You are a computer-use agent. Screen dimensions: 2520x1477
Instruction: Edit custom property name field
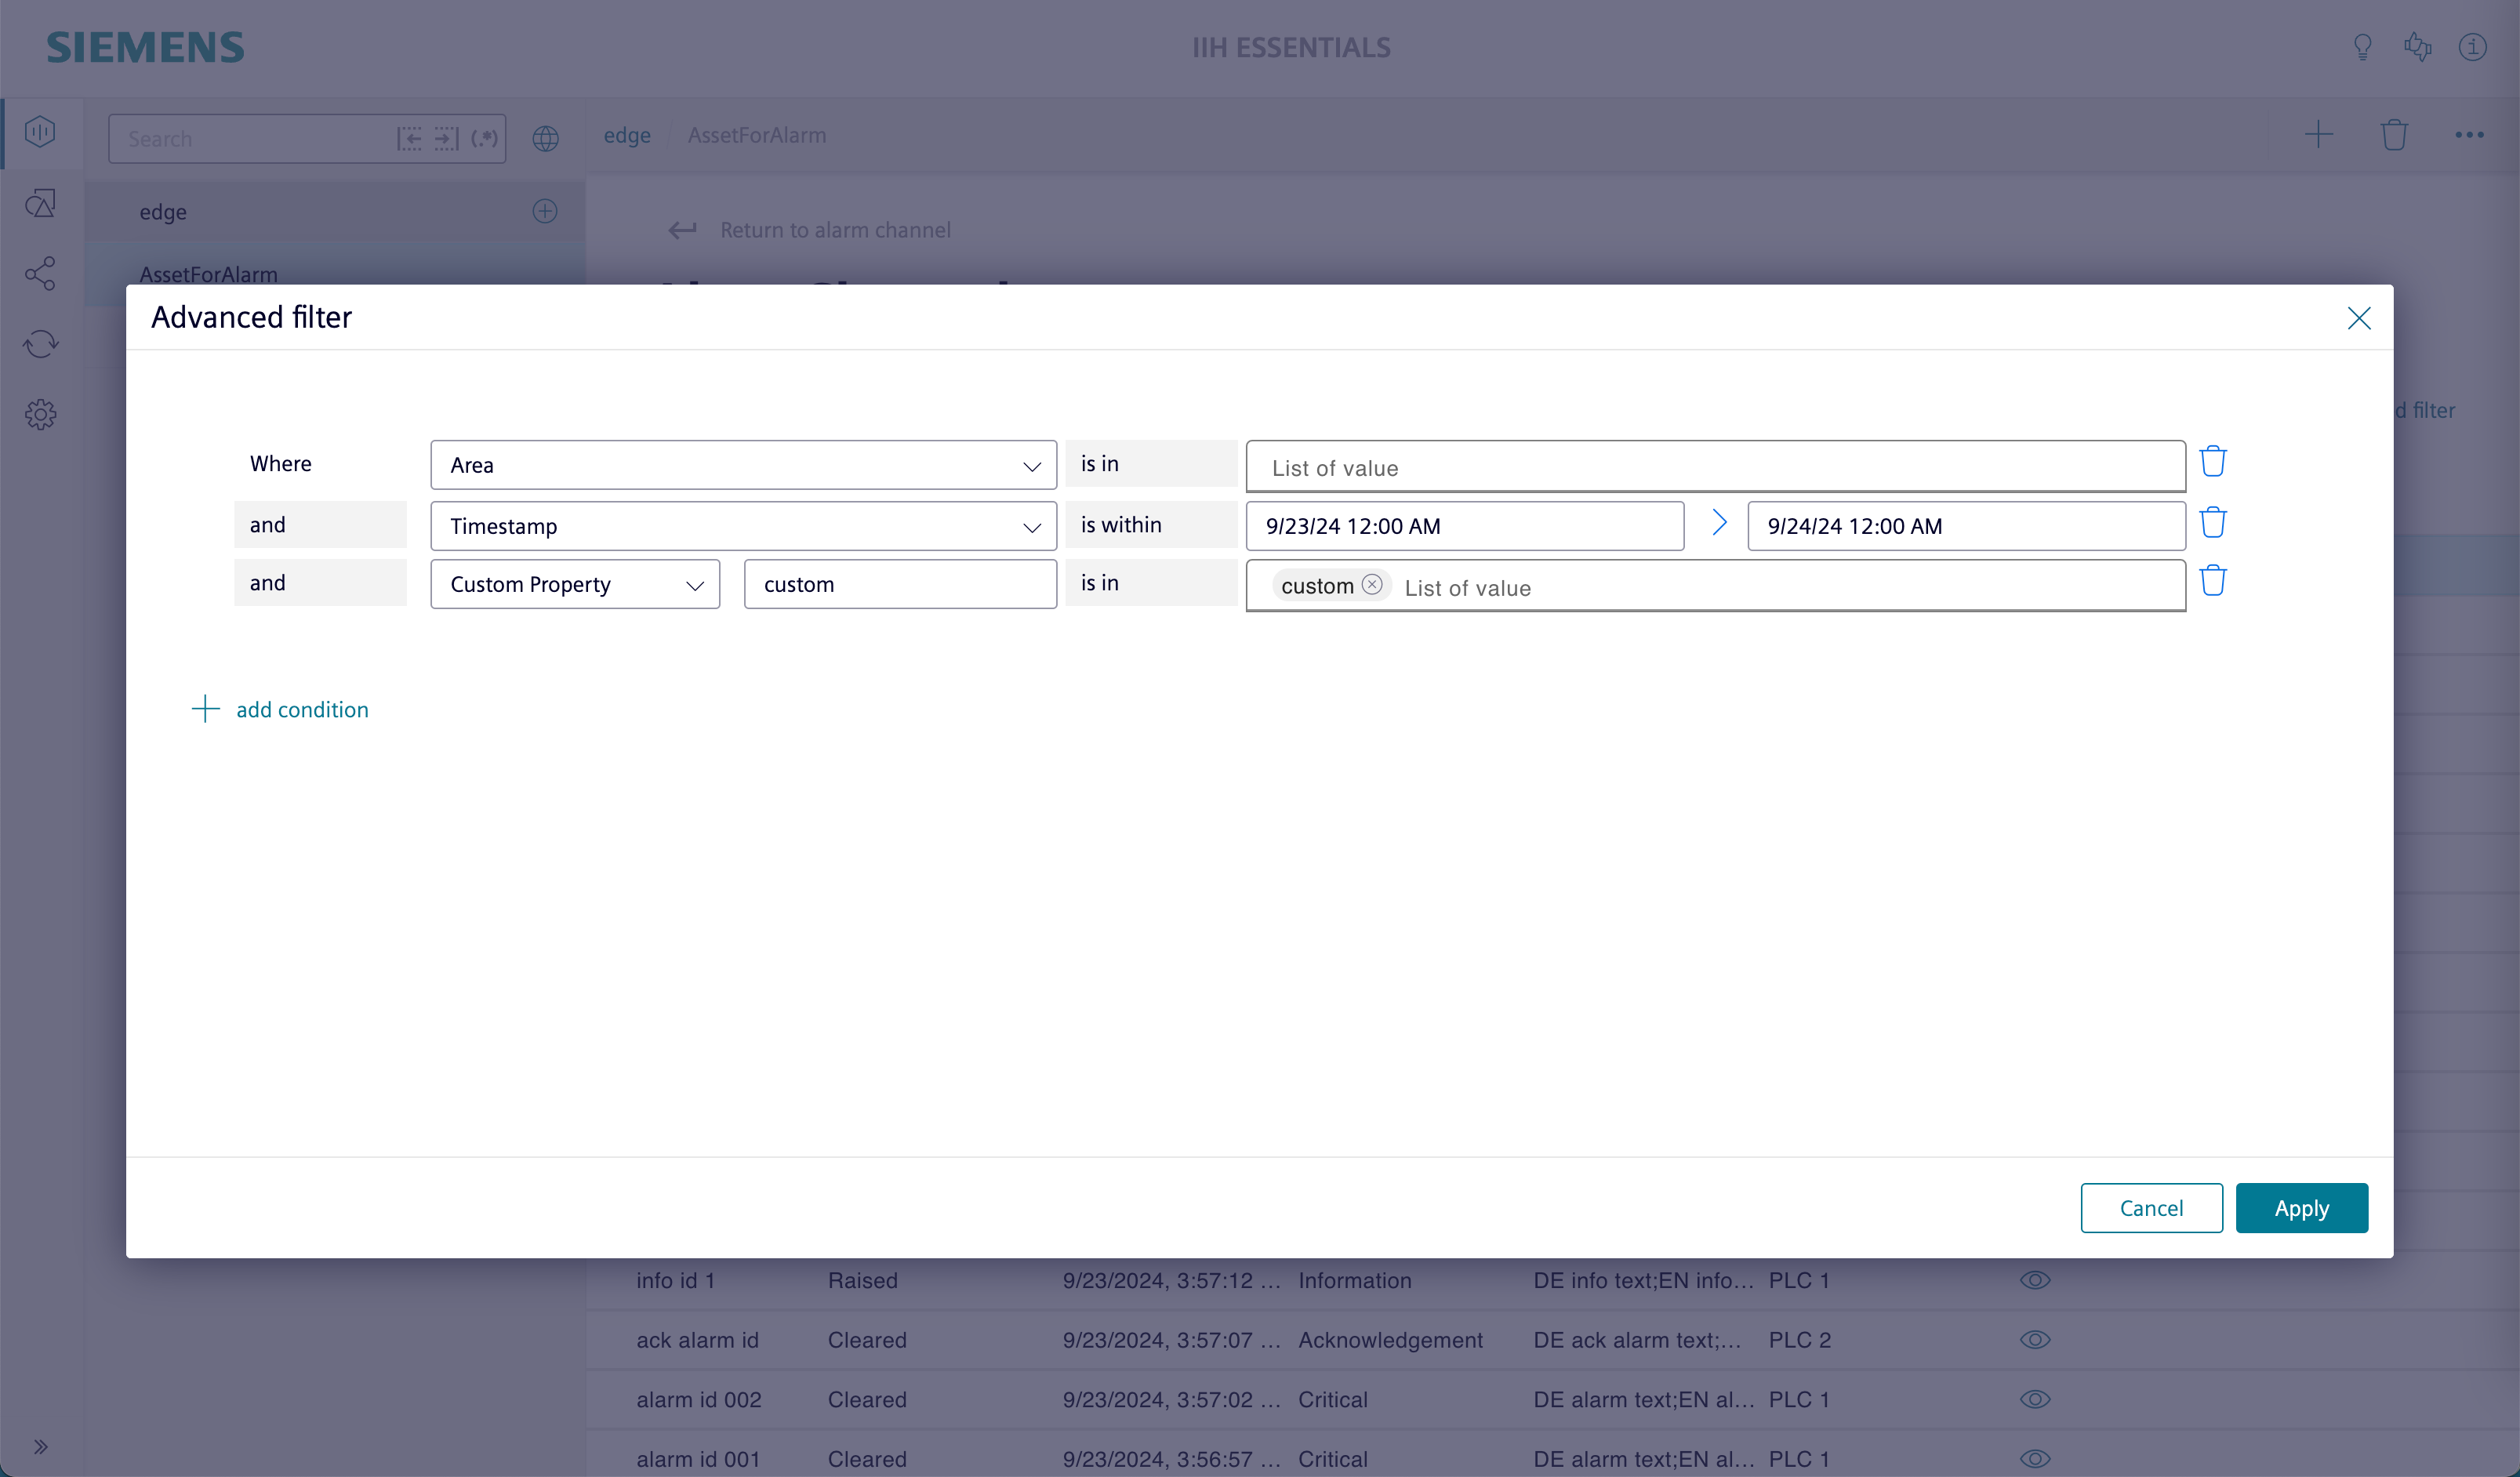click(x=900, y=584)
